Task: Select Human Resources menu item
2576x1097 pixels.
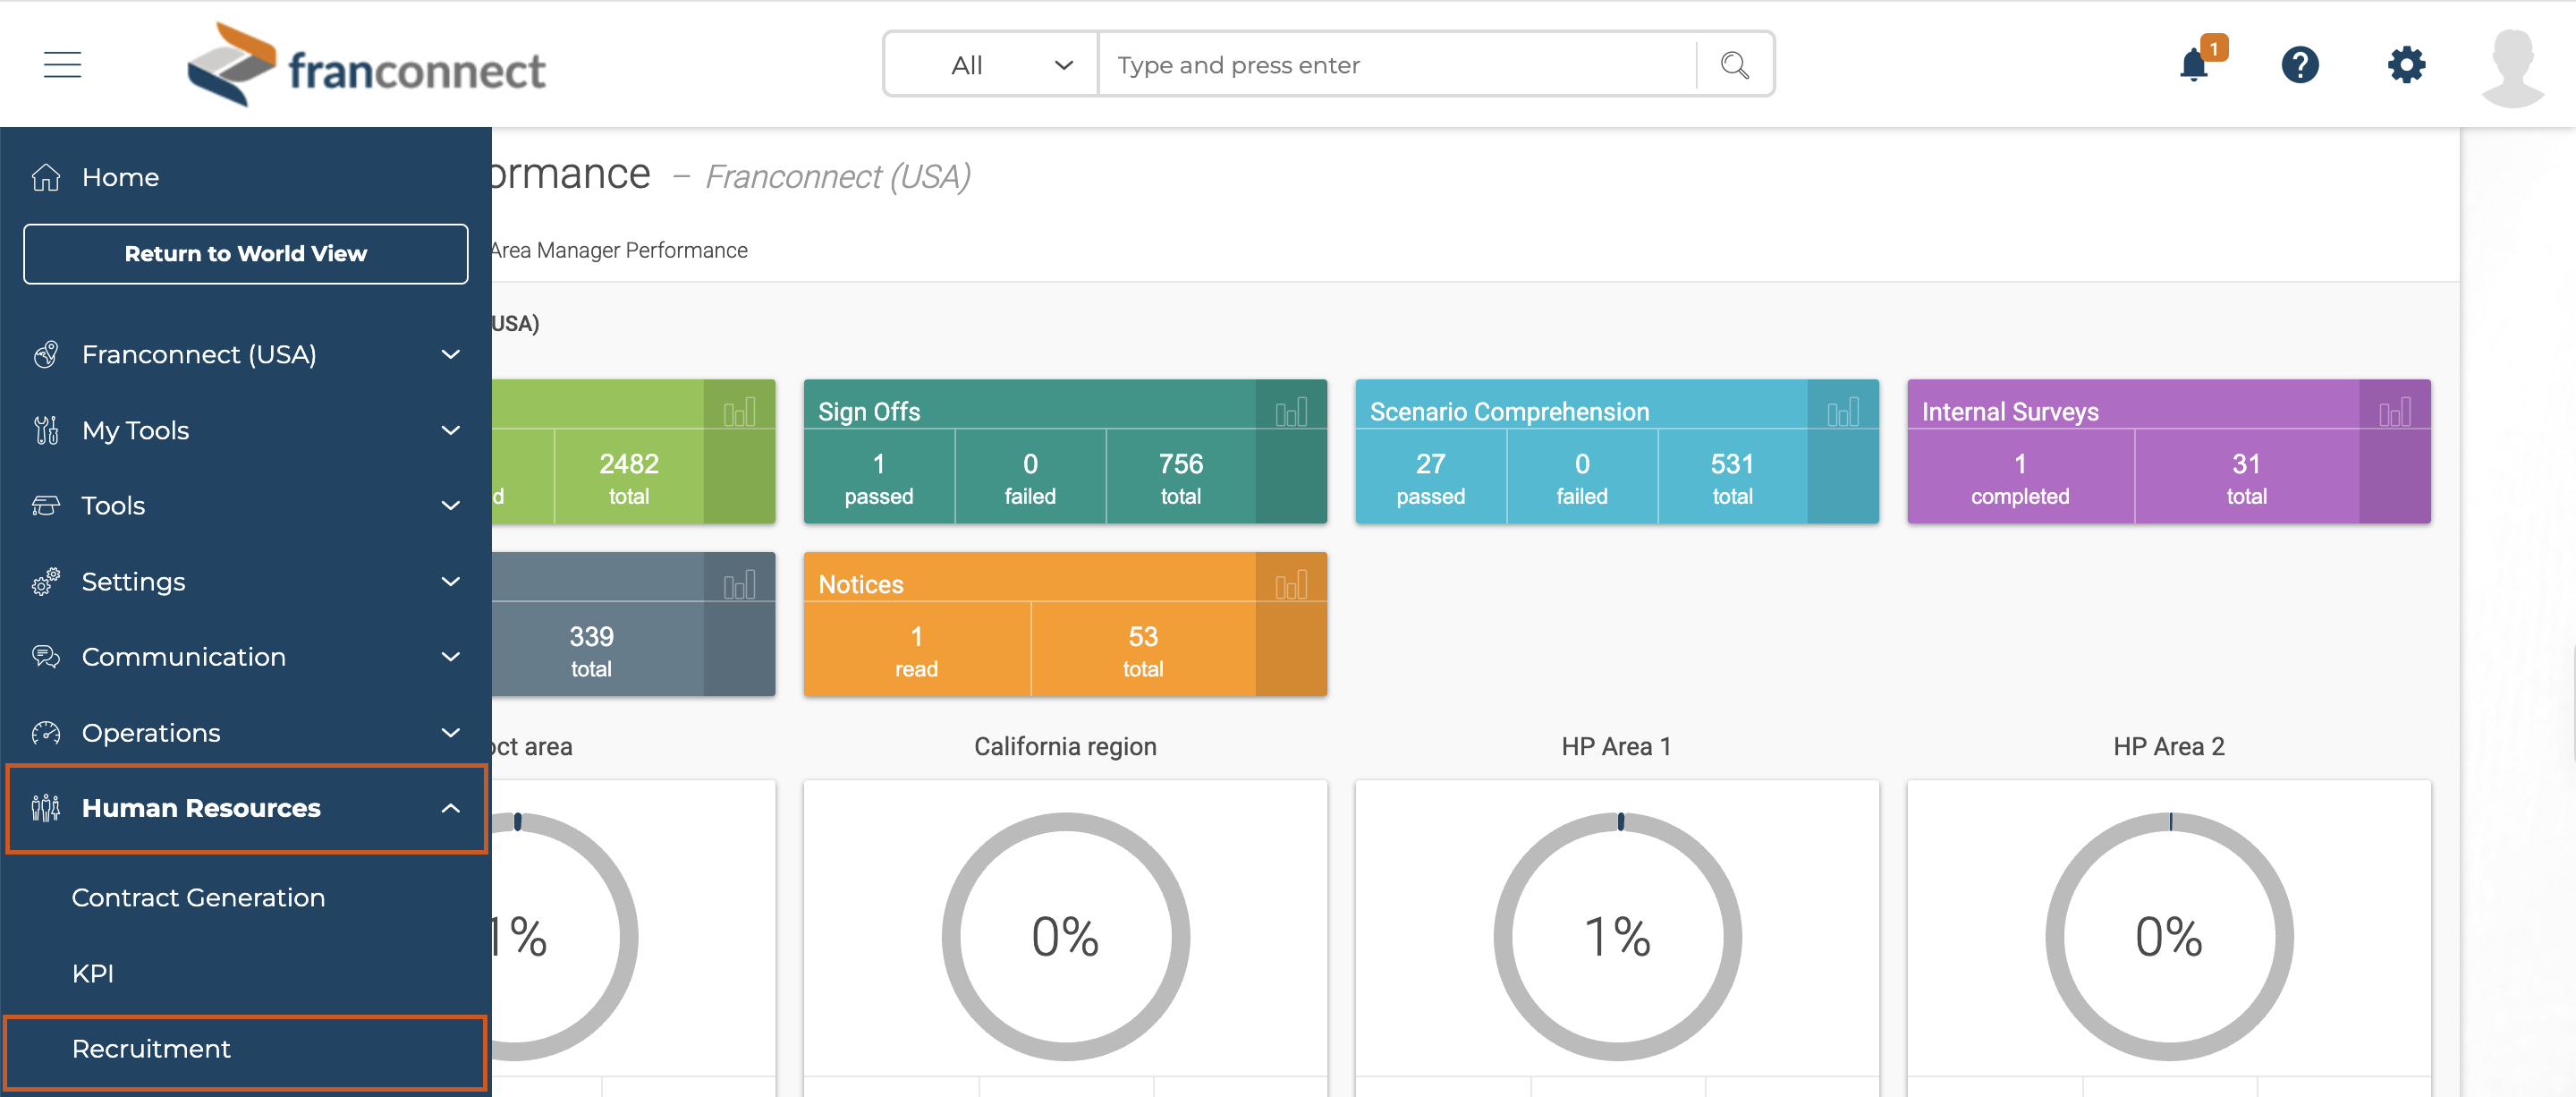Action: [x=246, y=808]
